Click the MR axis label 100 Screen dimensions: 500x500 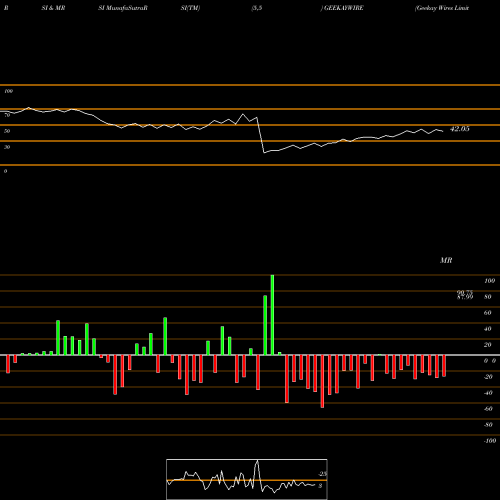(x=489, y=281)
